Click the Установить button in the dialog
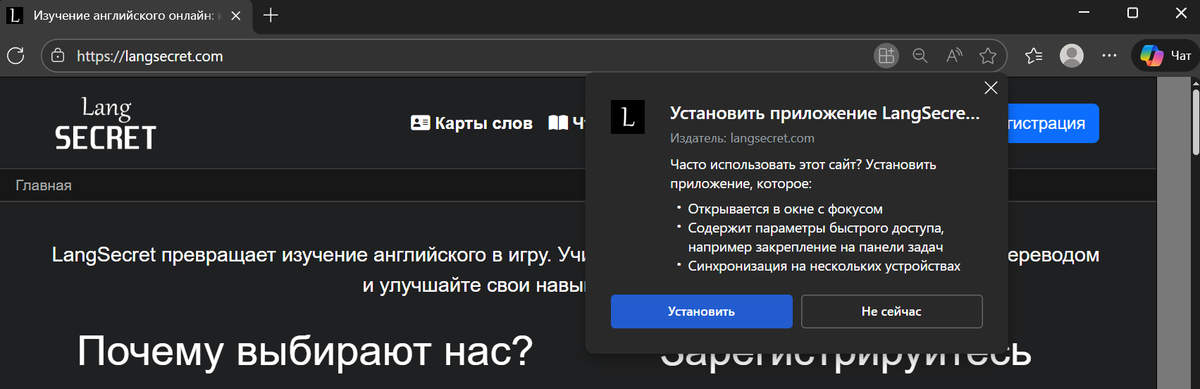The image size is (1200, 389). pyautogui.click(x=701, y=311)
